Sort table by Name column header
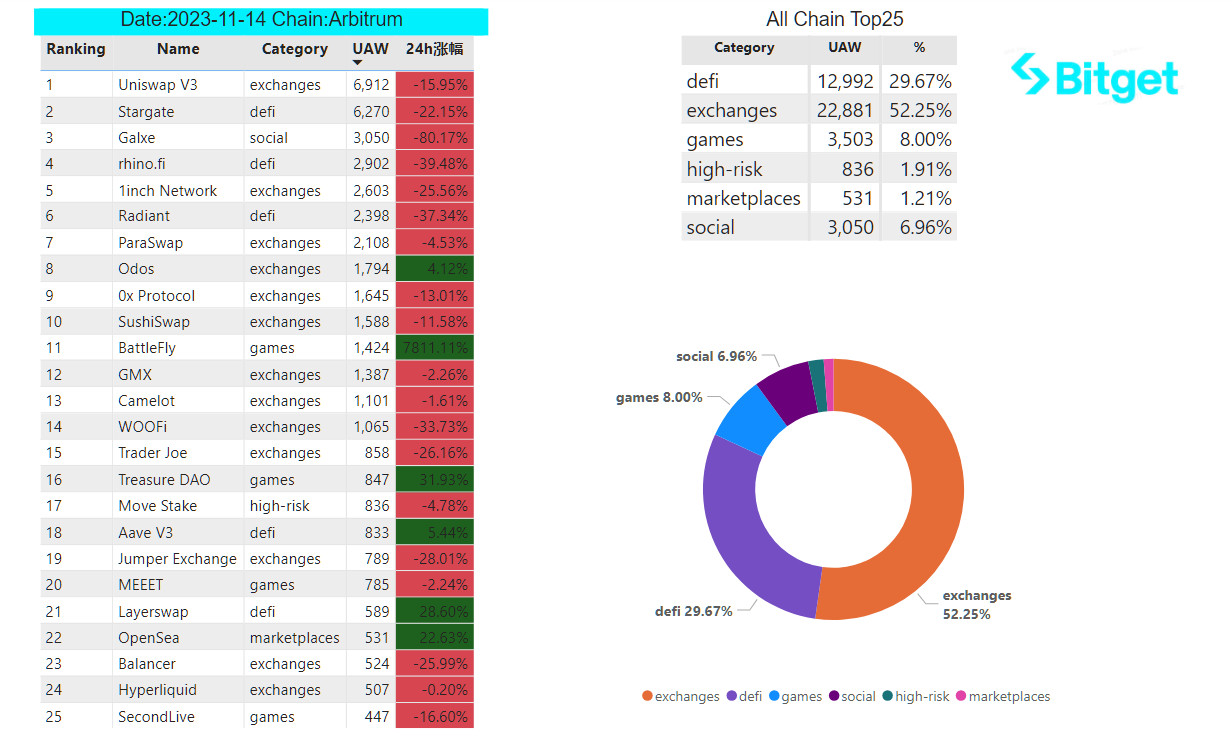Screen dimensions: 1231x733 pos(178,48)
